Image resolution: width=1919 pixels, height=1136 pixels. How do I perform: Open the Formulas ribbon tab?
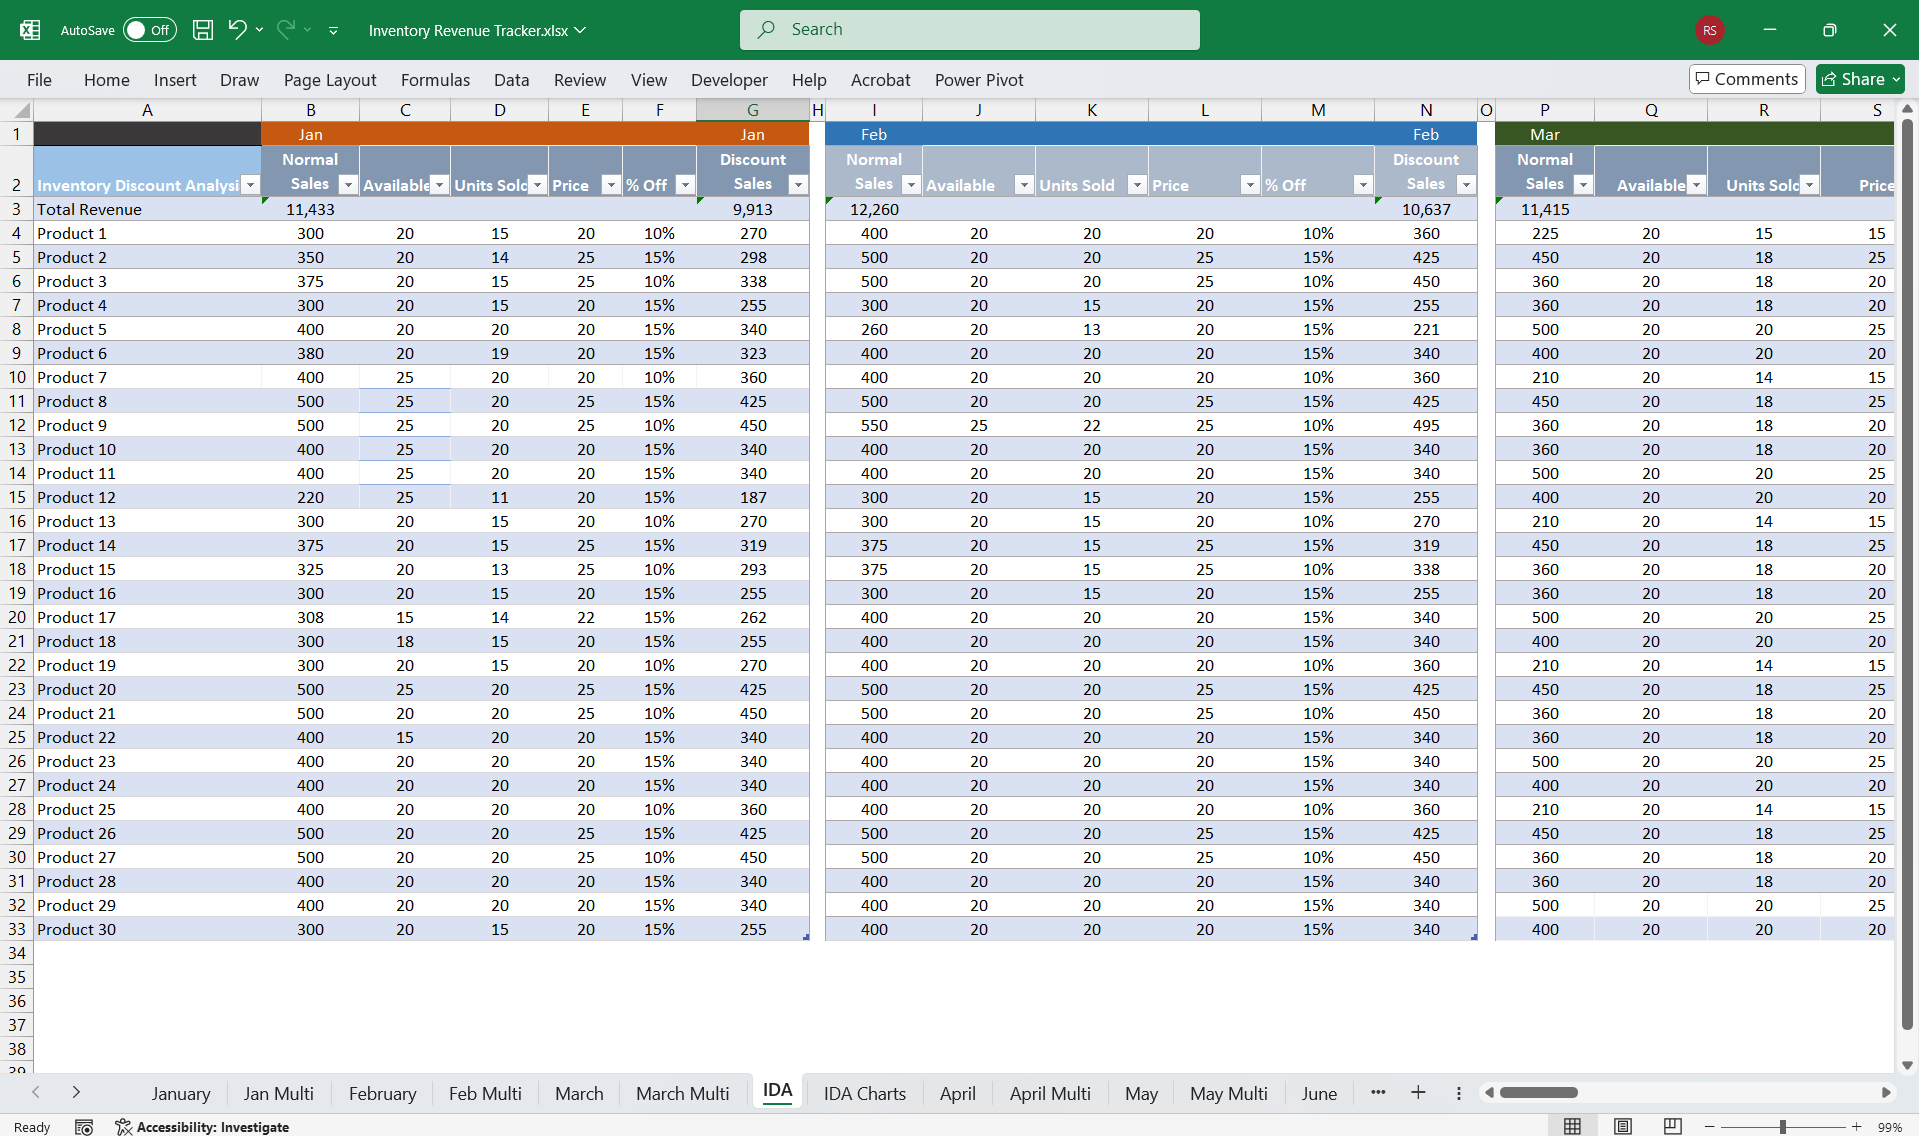(435, 80)
